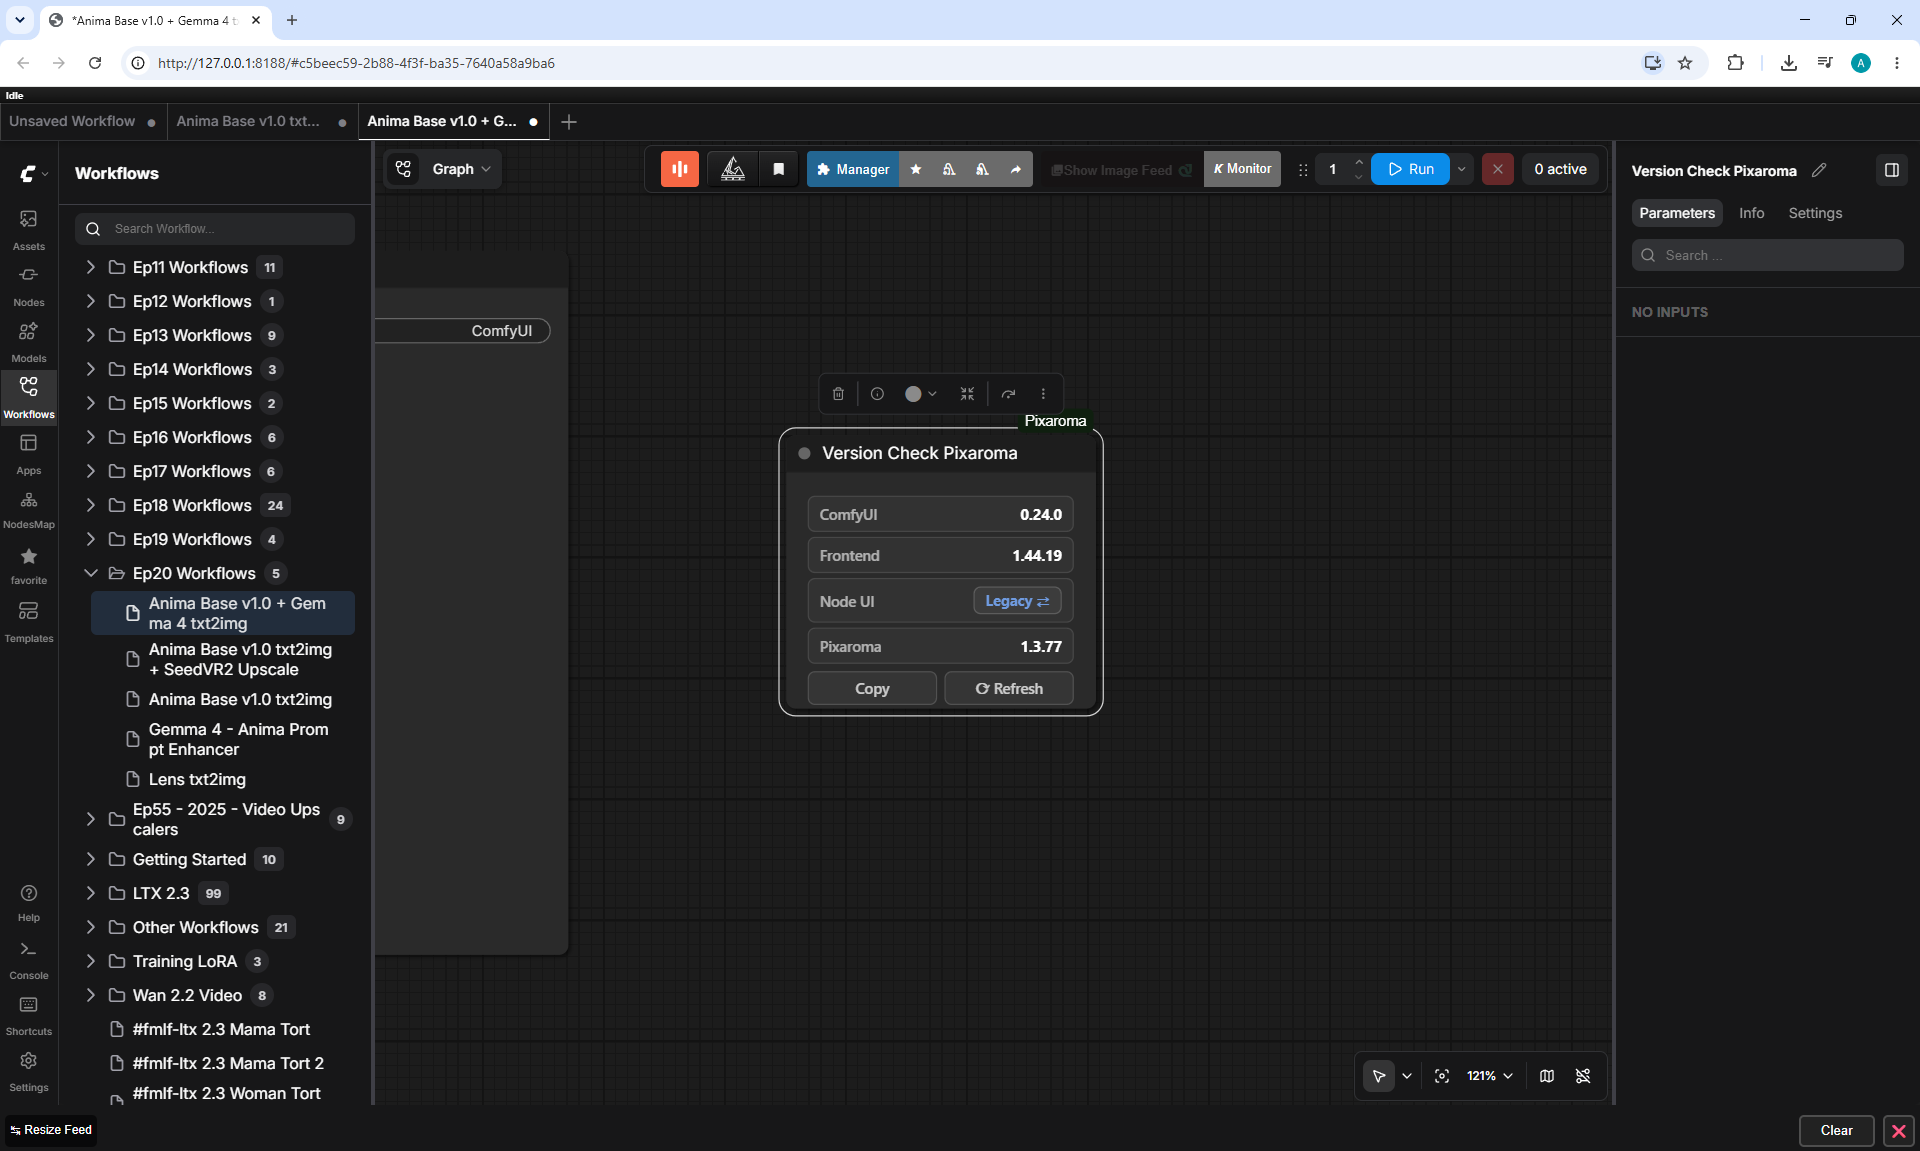This screenshot has height=1151, width=1920.
Task: Expand the LTX 2.3 folder
Action: pyautogui.click(x=91, y=893)
